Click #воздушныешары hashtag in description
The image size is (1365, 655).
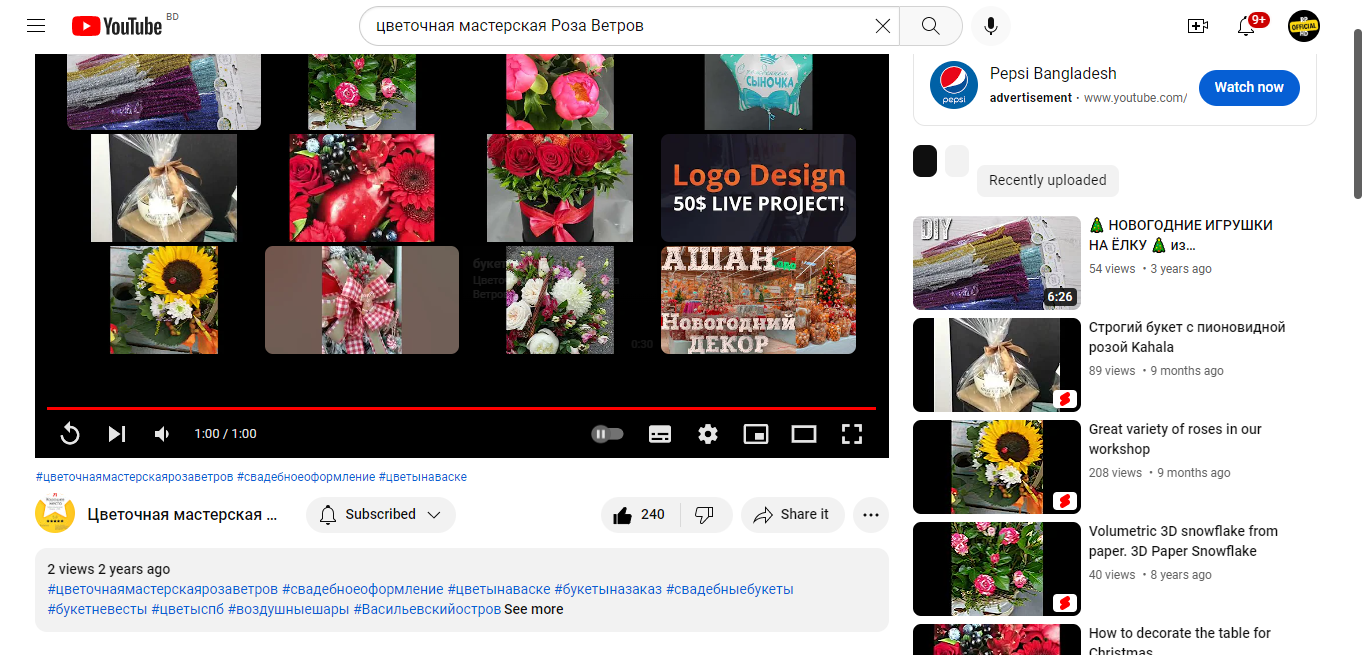click(x=289, y=609)
